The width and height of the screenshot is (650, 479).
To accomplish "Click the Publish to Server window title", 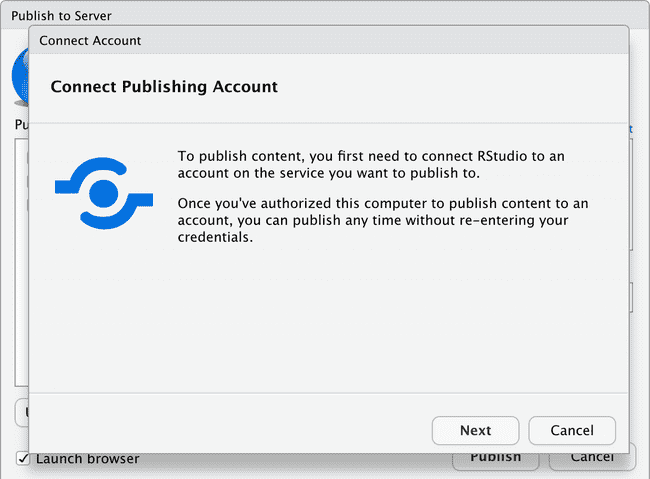I will pyautogui.click(x=61, y=16).
